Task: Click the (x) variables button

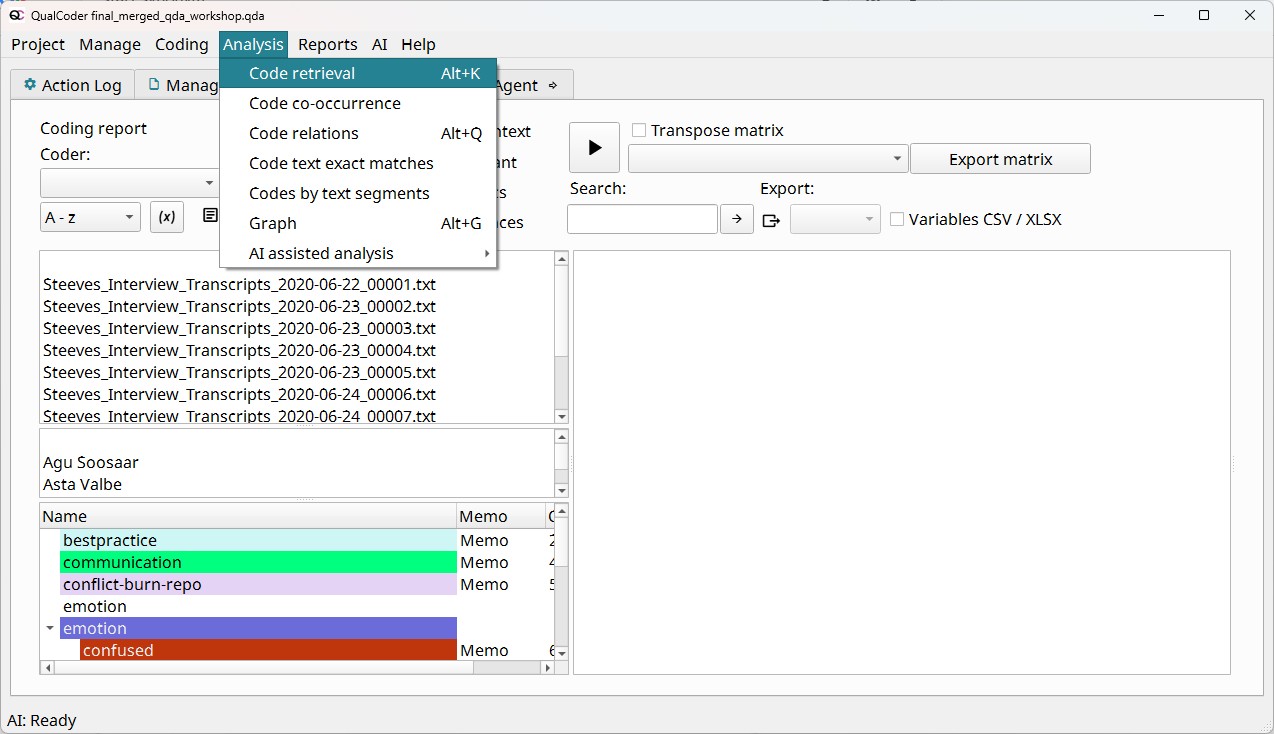Action: (x=167, y=217)
